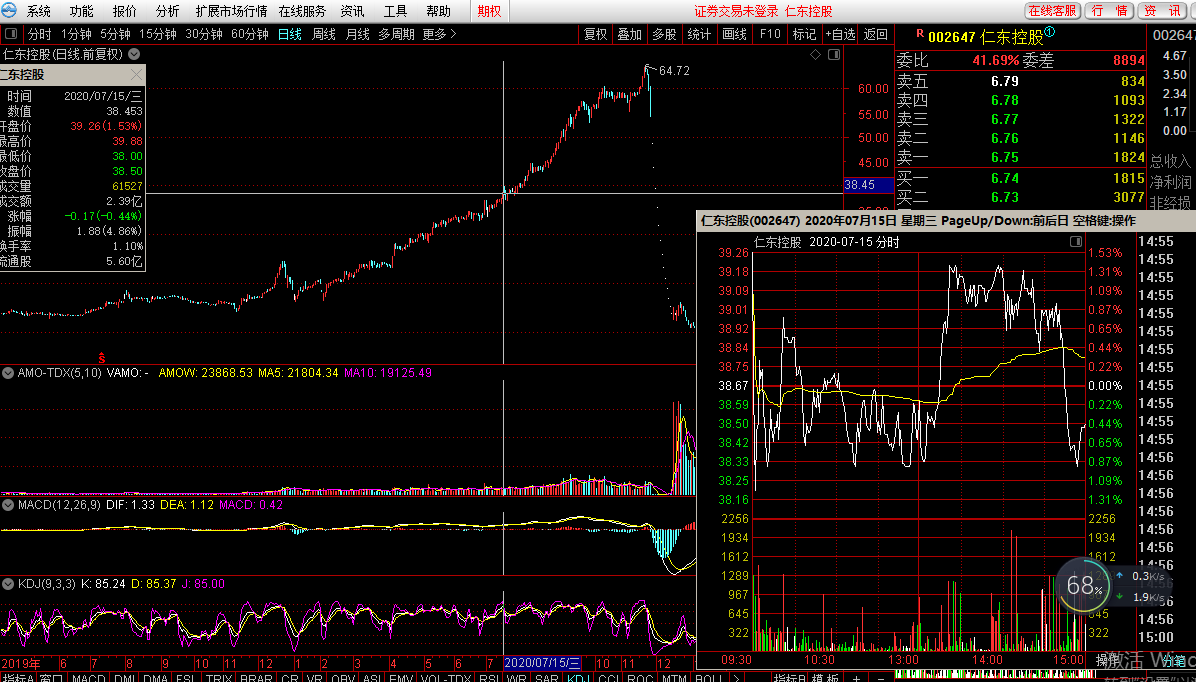Image resolution: width=1196 pixels, height=682 pixels.
Task: Open the 分析 menu
Action: point(167,11)
